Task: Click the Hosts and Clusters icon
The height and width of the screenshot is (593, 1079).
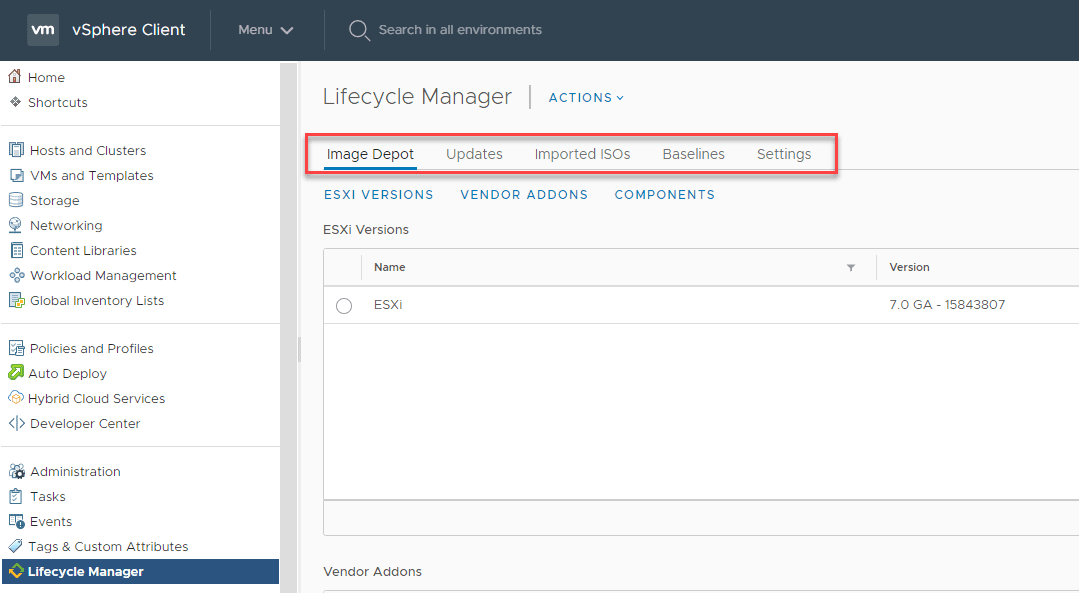Action: click(16, 150)
